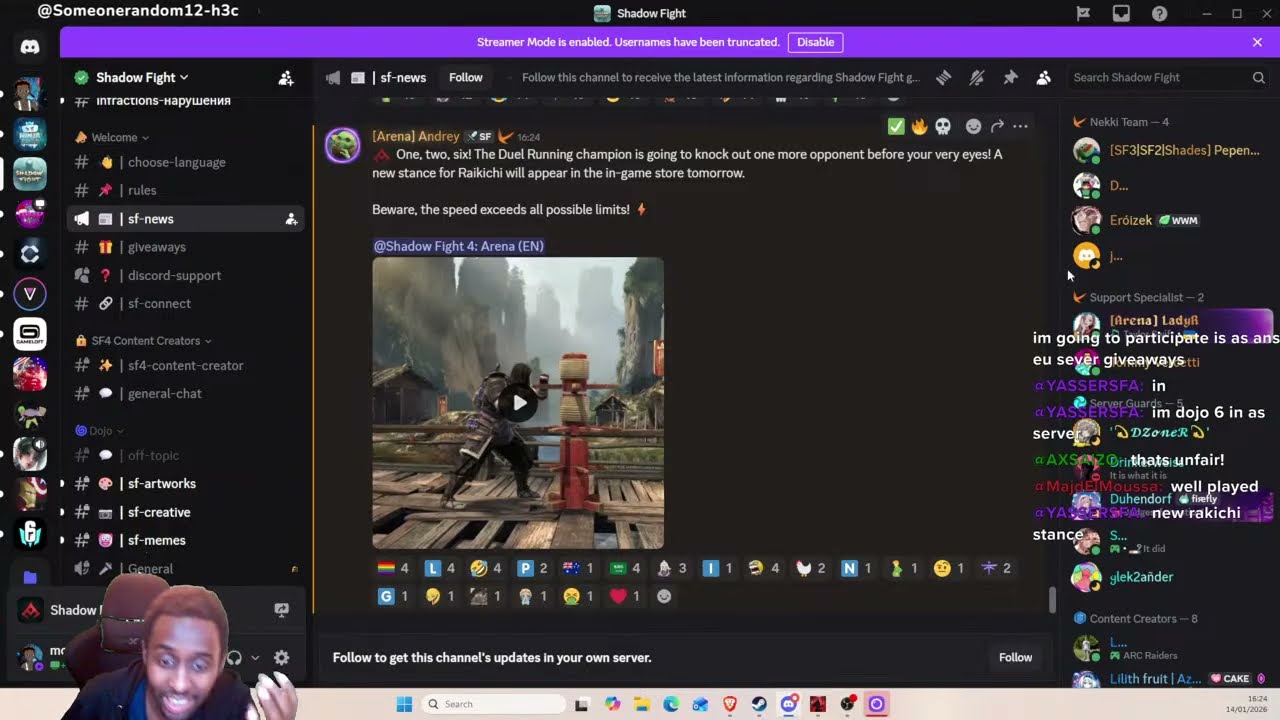Open Add Reaction smiley in message toolbar
Viewport: 1280px width, 720px height.
click(973, 126)
